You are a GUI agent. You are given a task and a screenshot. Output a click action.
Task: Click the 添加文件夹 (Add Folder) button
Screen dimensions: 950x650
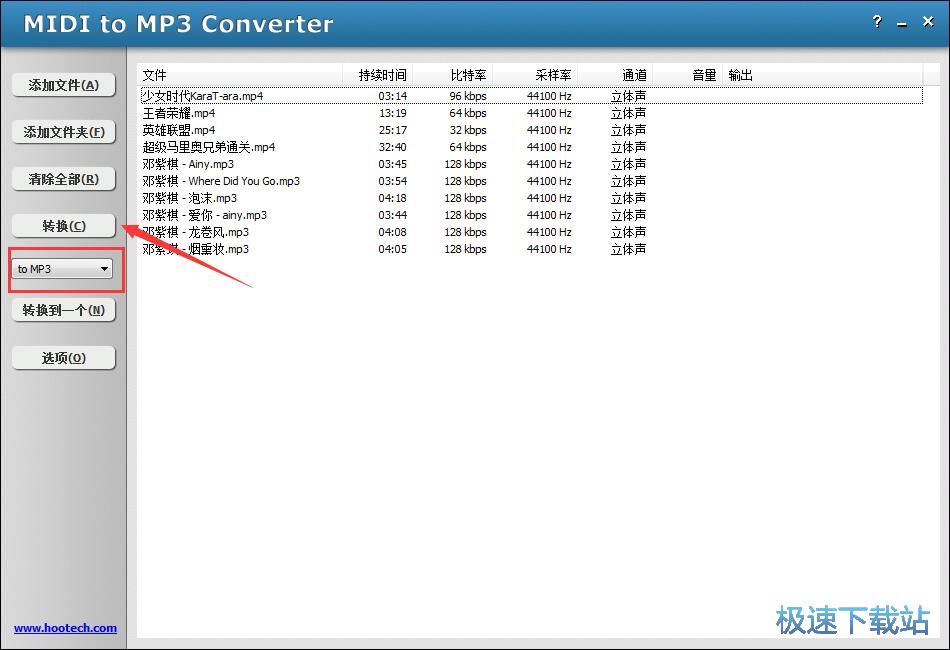point(63,131)
